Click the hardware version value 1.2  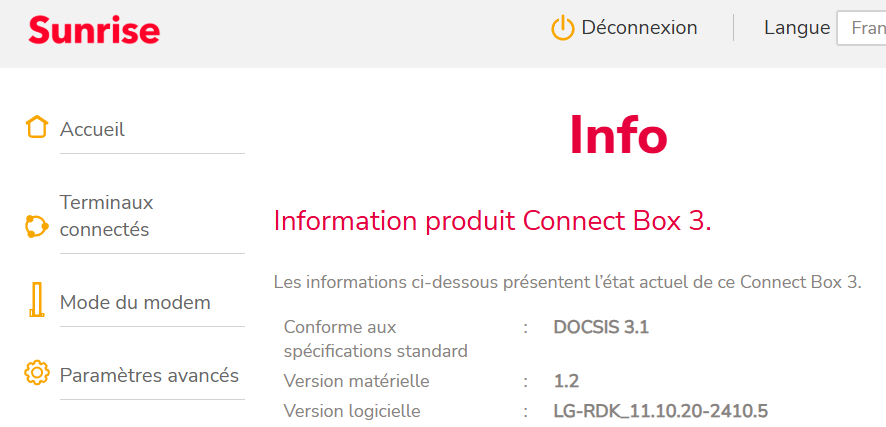tap(566, 381)
